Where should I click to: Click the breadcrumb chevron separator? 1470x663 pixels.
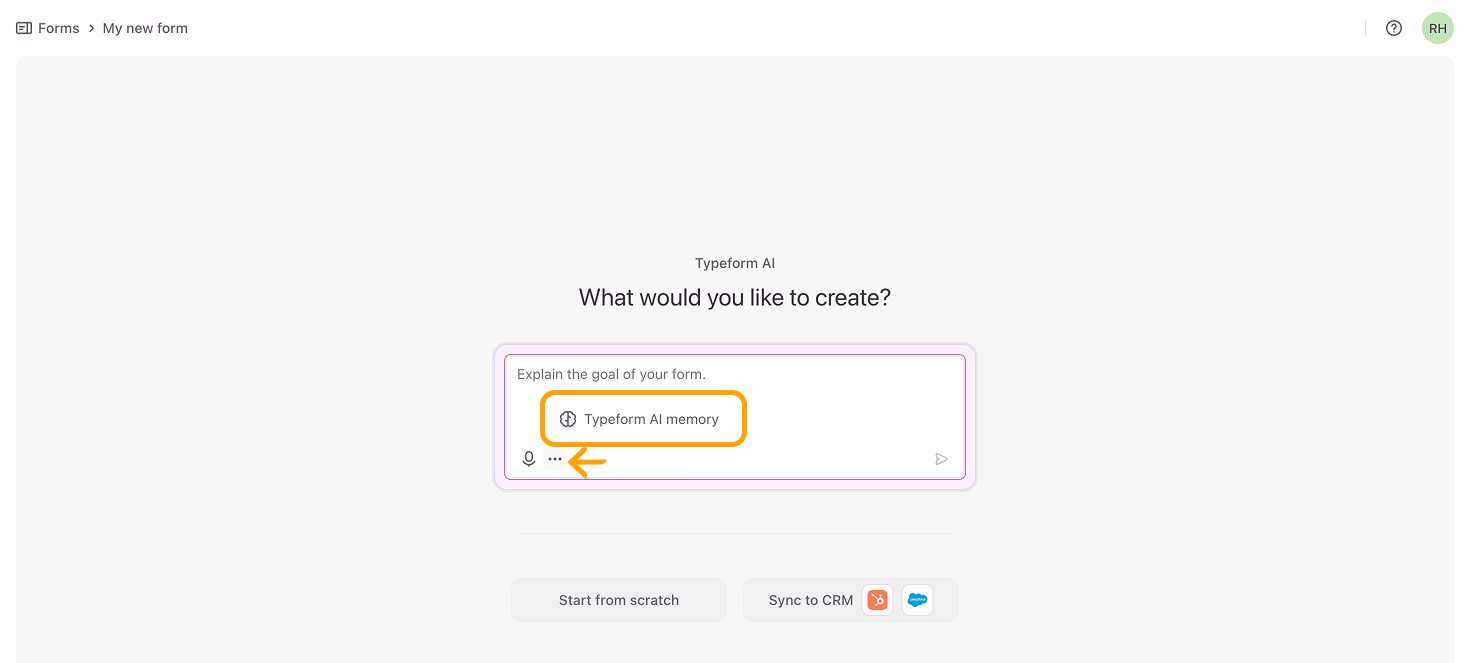(x=91, y=28)
